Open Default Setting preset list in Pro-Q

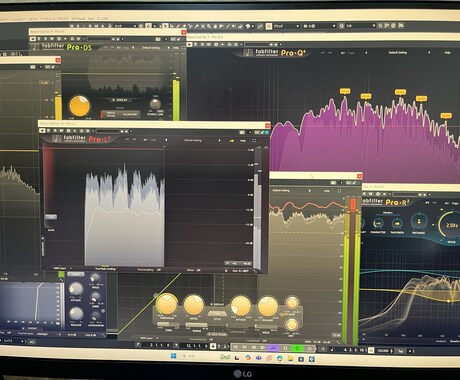pyautogui.click(x=397, y=53)
